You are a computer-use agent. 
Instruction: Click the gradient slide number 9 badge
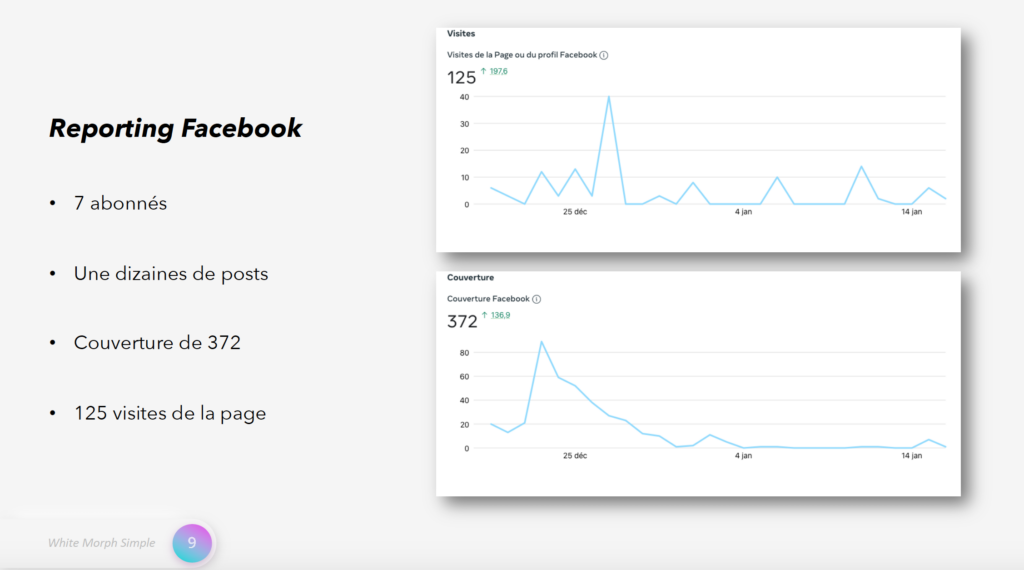[x=192, y=543]
